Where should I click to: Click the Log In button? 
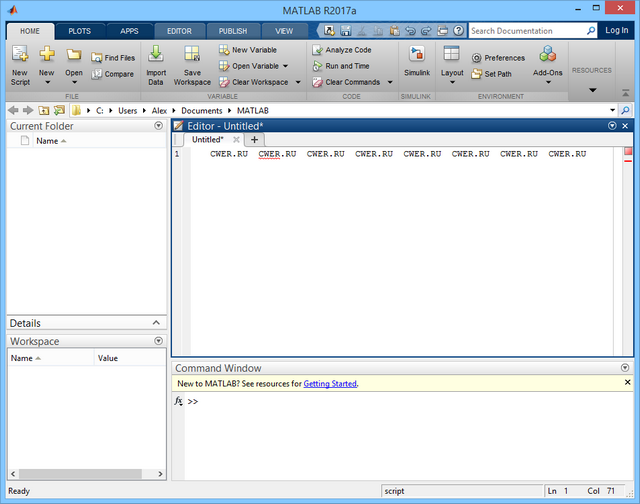click(x=617, y=31)
